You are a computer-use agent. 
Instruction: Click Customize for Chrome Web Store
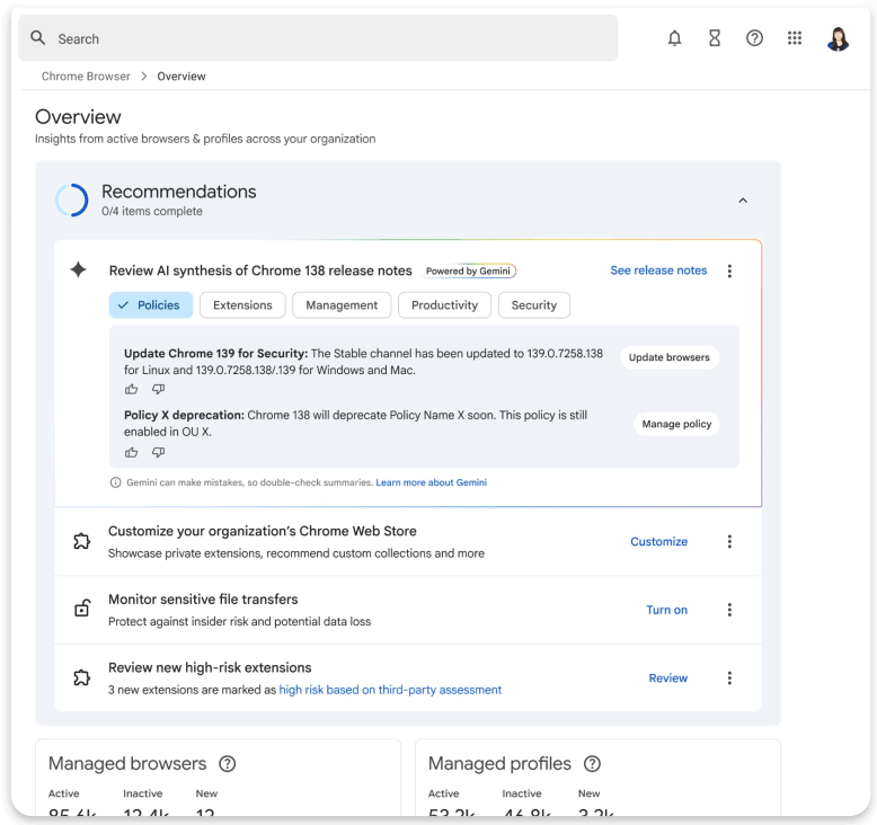658,541
